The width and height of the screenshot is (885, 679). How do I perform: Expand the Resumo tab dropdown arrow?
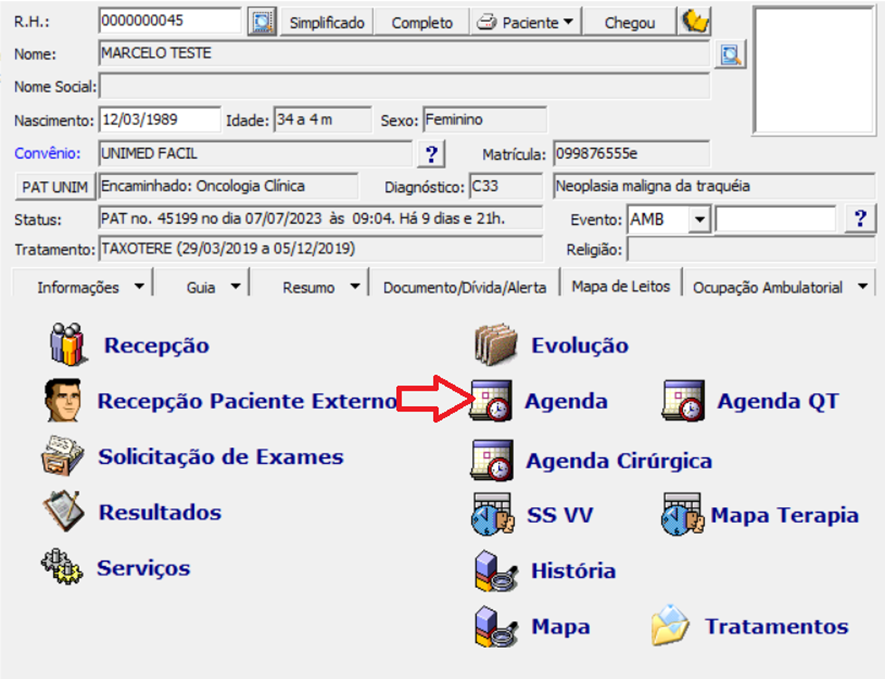pyautogui.click(x=354, y=287)
